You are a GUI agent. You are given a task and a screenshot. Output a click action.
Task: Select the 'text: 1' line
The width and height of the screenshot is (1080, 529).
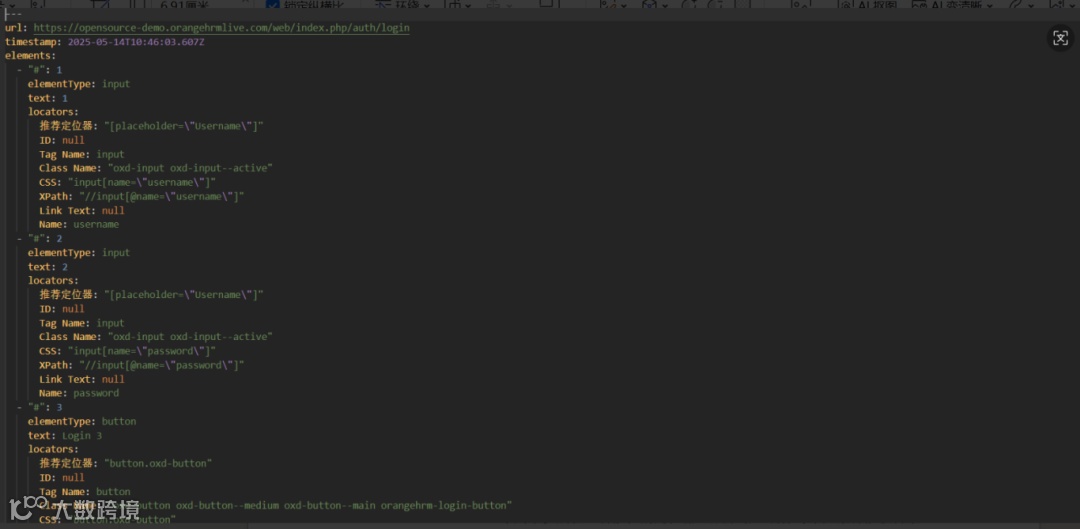(48, 98)
